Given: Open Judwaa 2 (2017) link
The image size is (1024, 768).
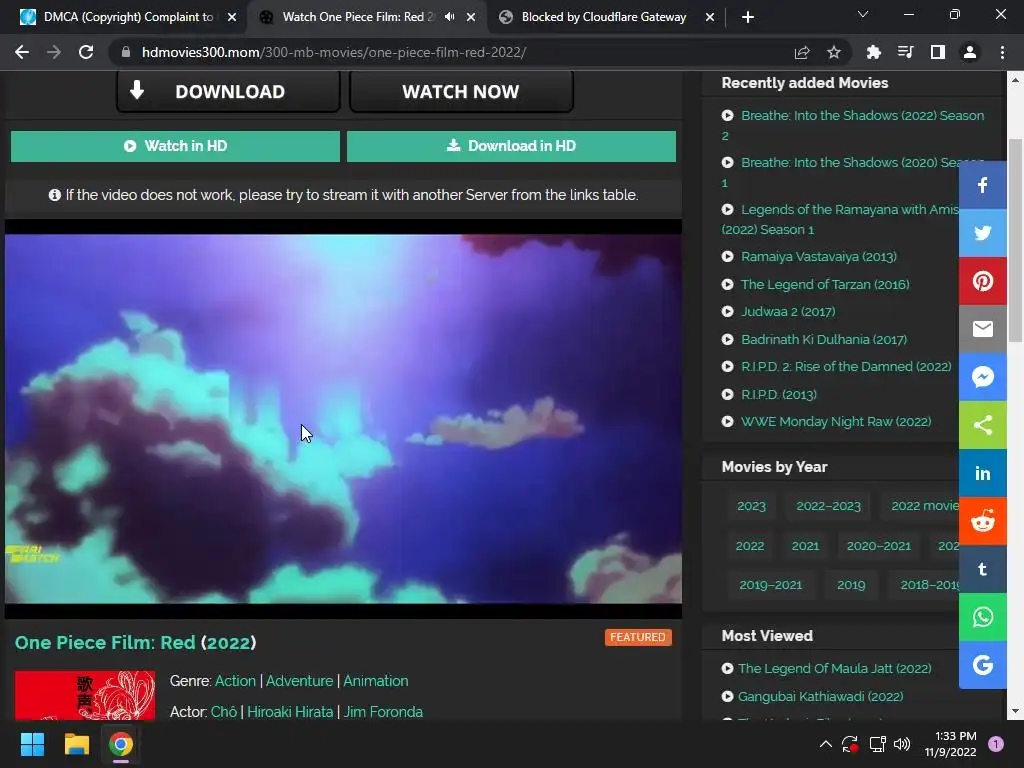Looking at the screenshot, I should pos(788,312).
